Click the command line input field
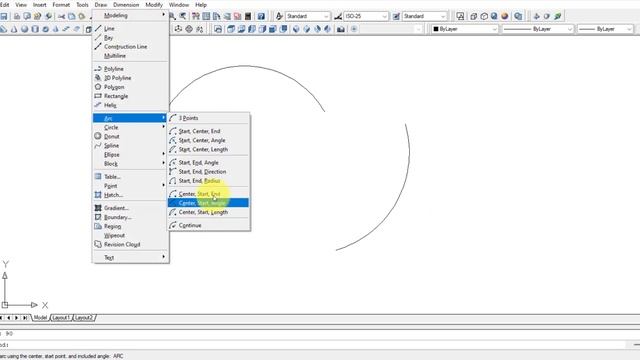Image resolution: width=640 pixels, height=360 pixels. [x=314, y=345]
